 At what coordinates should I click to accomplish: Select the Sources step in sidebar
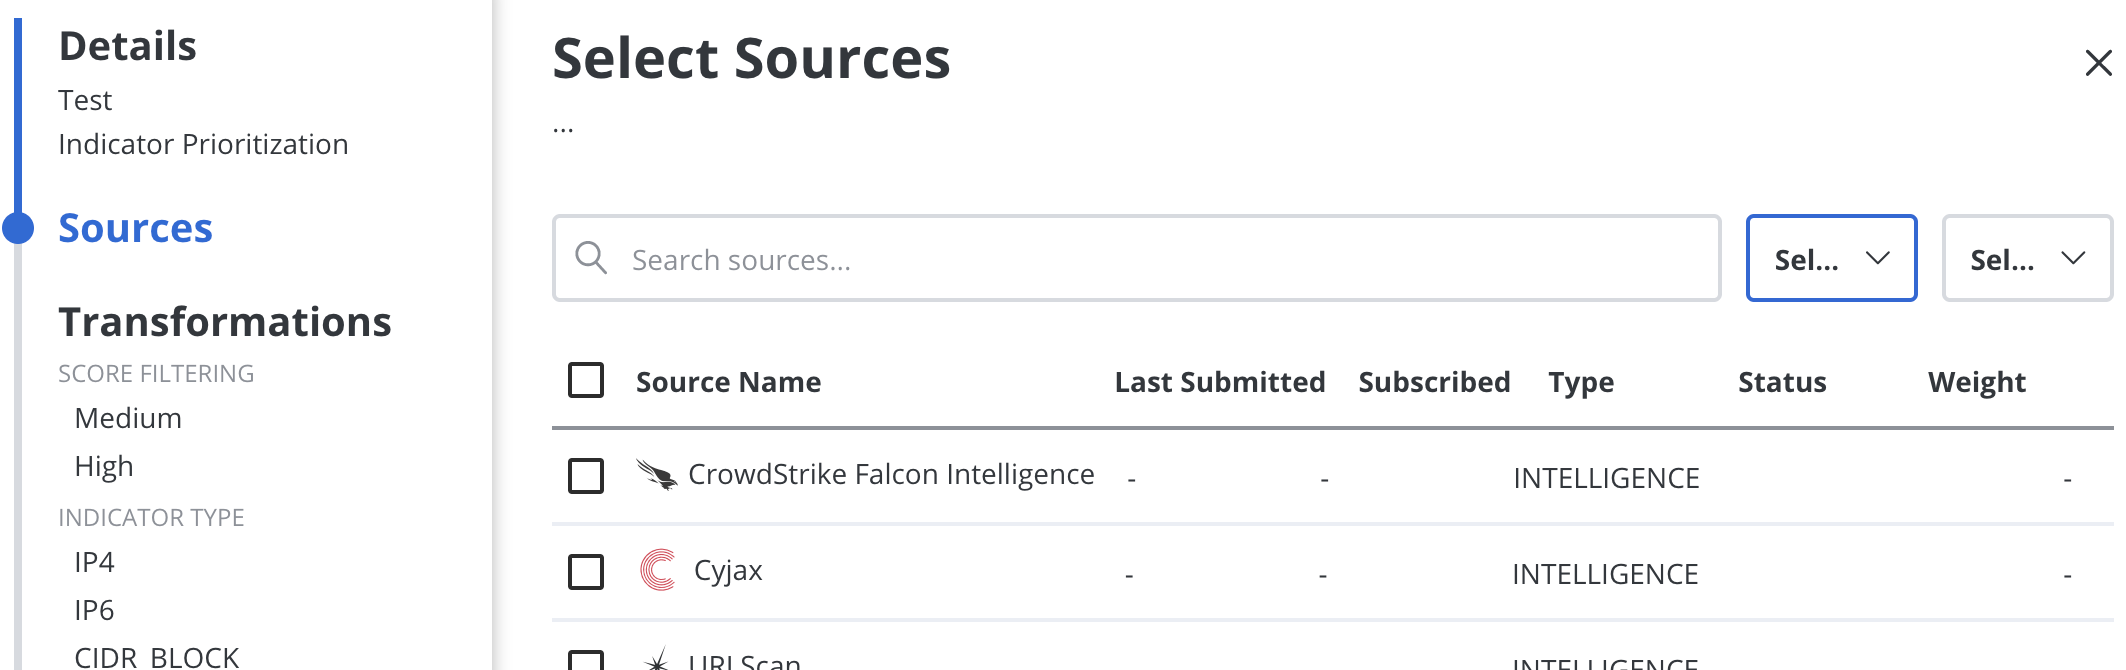tap(135, 228)
